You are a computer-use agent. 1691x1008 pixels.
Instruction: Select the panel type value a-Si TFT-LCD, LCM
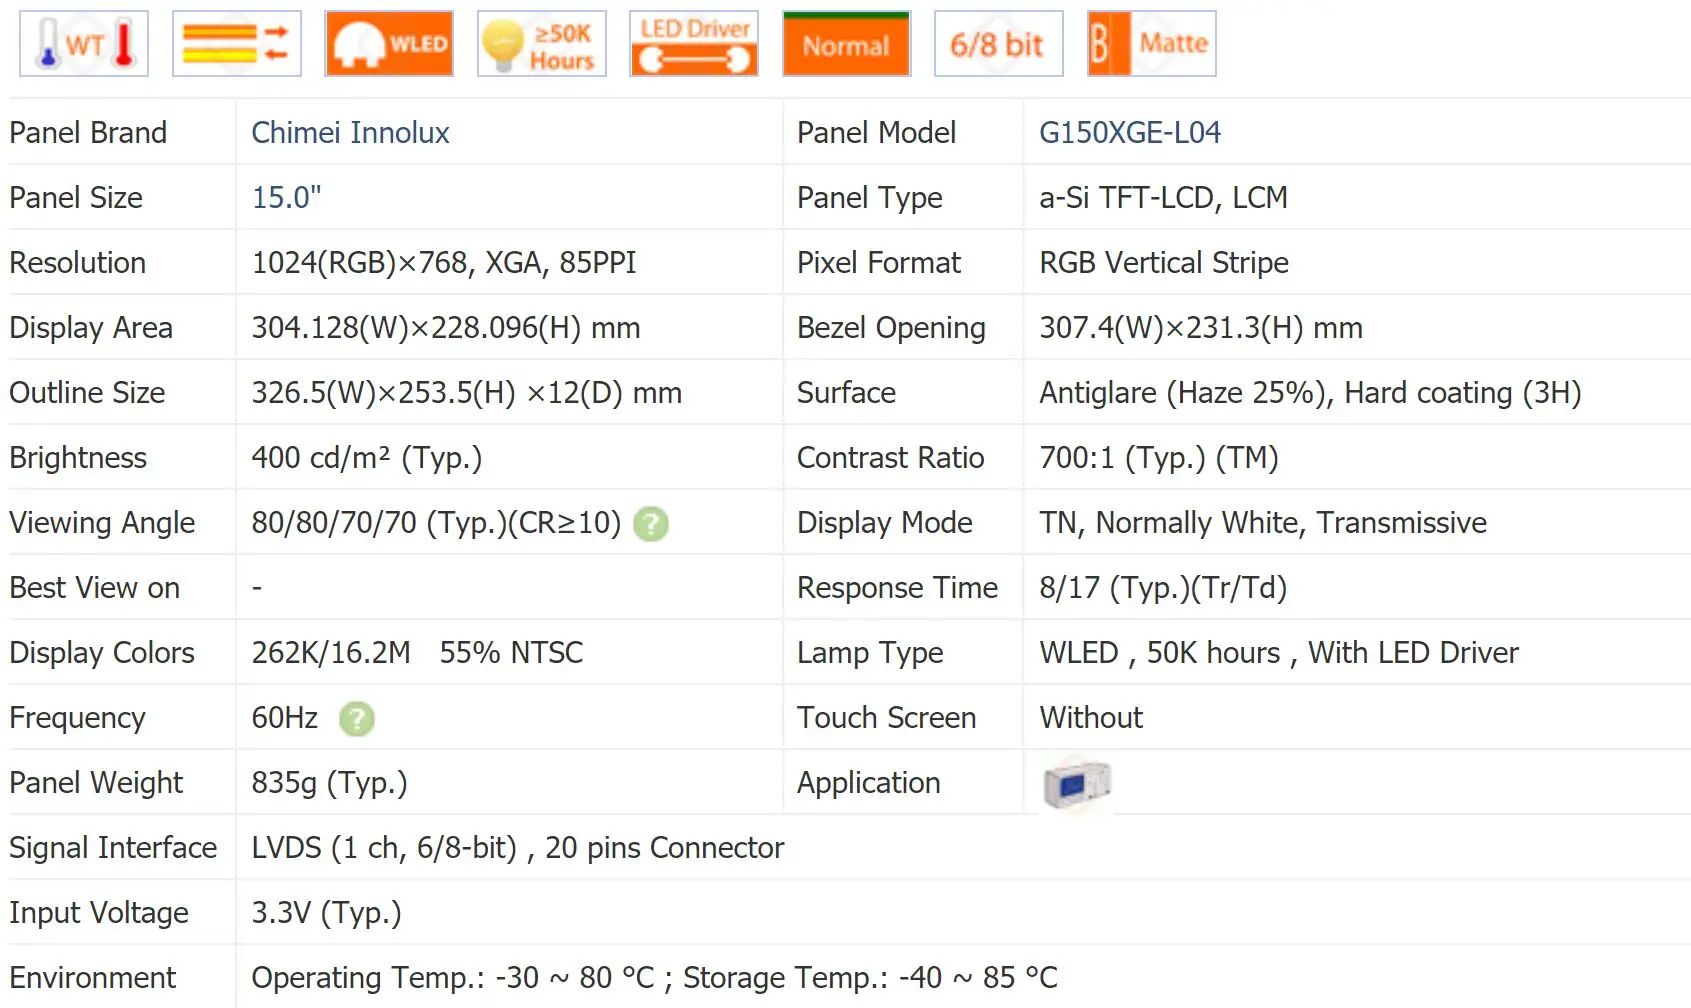1163,198
